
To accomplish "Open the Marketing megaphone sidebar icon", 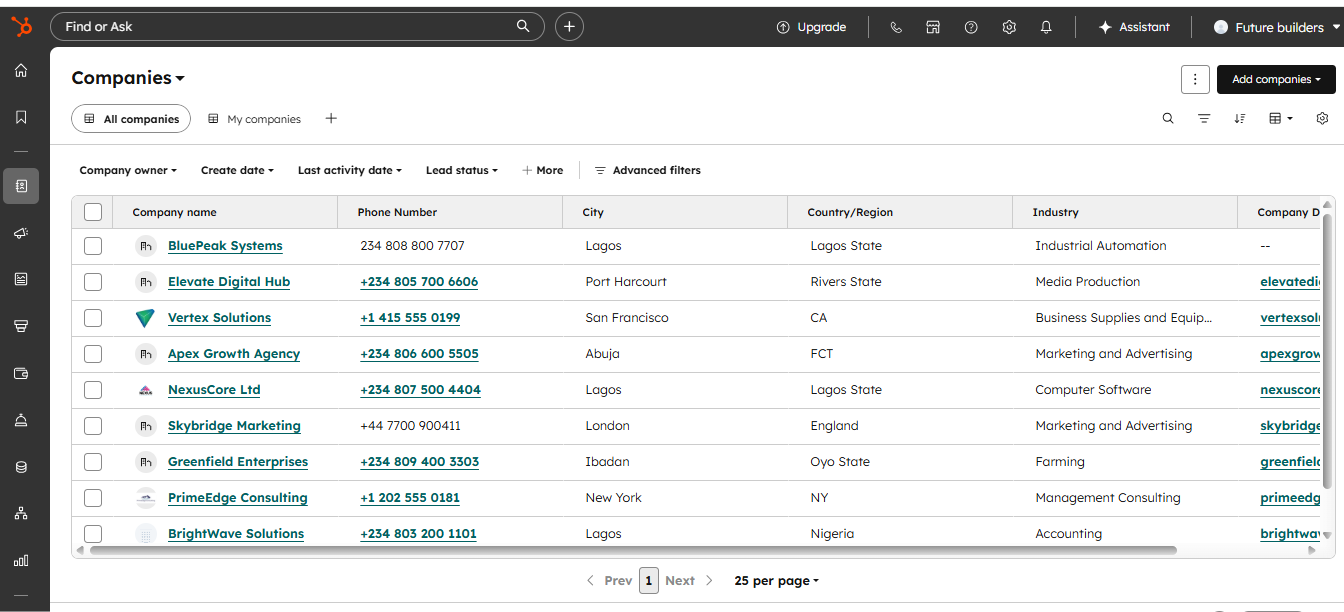I will coord(21,233).
